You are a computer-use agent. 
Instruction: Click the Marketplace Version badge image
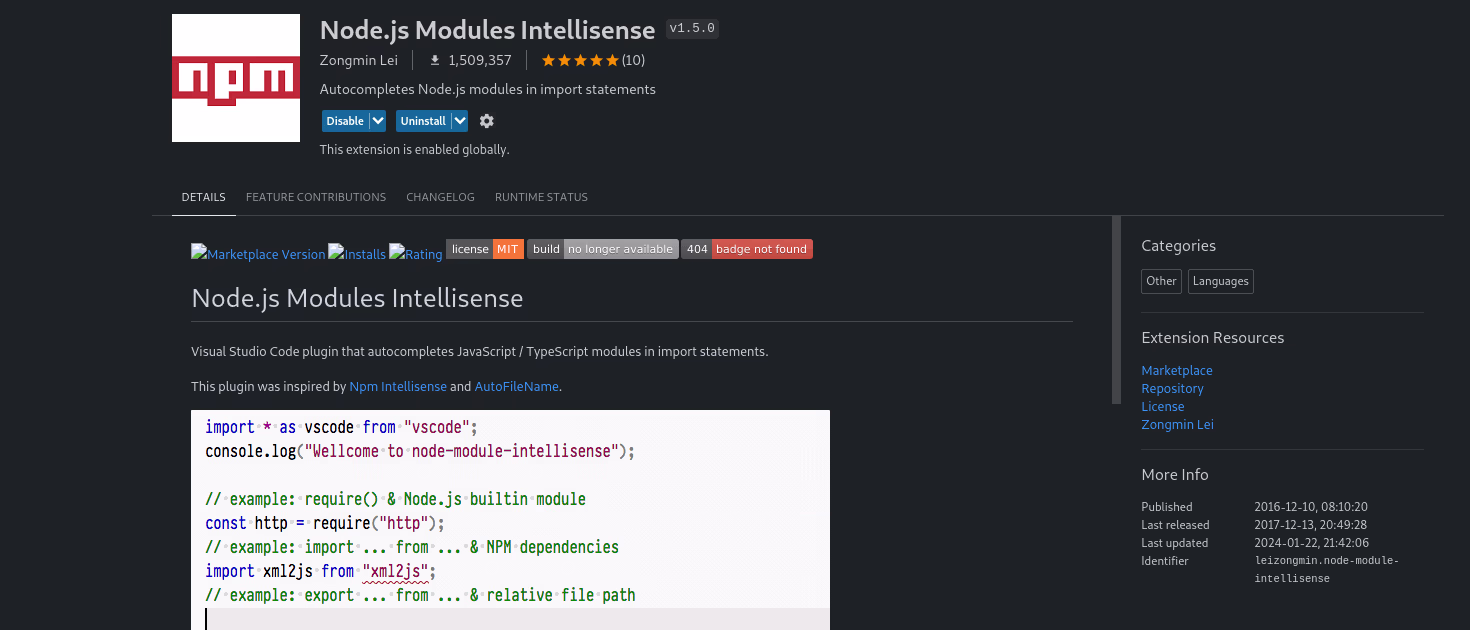[x=258, y=254]
